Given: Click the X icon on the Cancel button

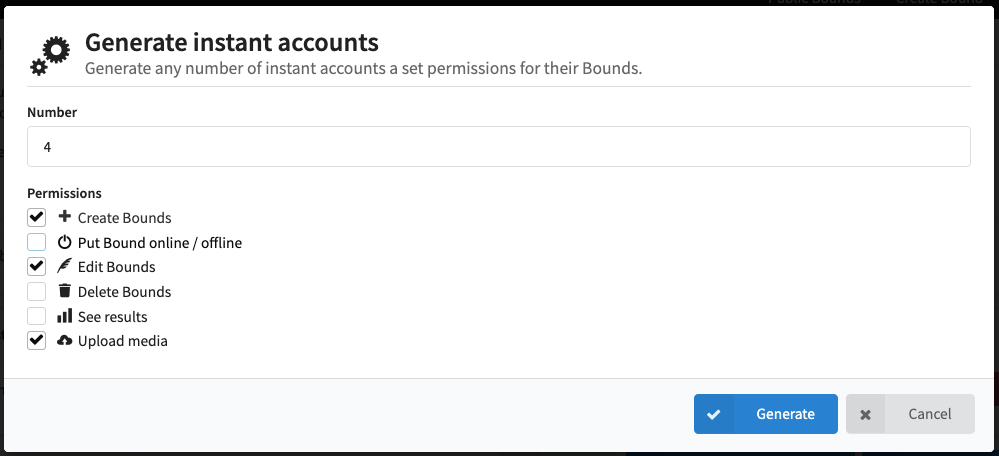Looking at the screenshot, I should pos(865,415).
